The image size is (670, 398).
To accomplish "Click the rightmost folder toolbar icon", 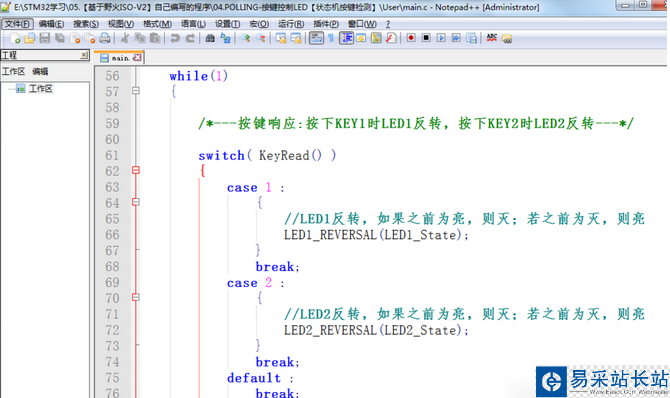I will tap(507, 39).
